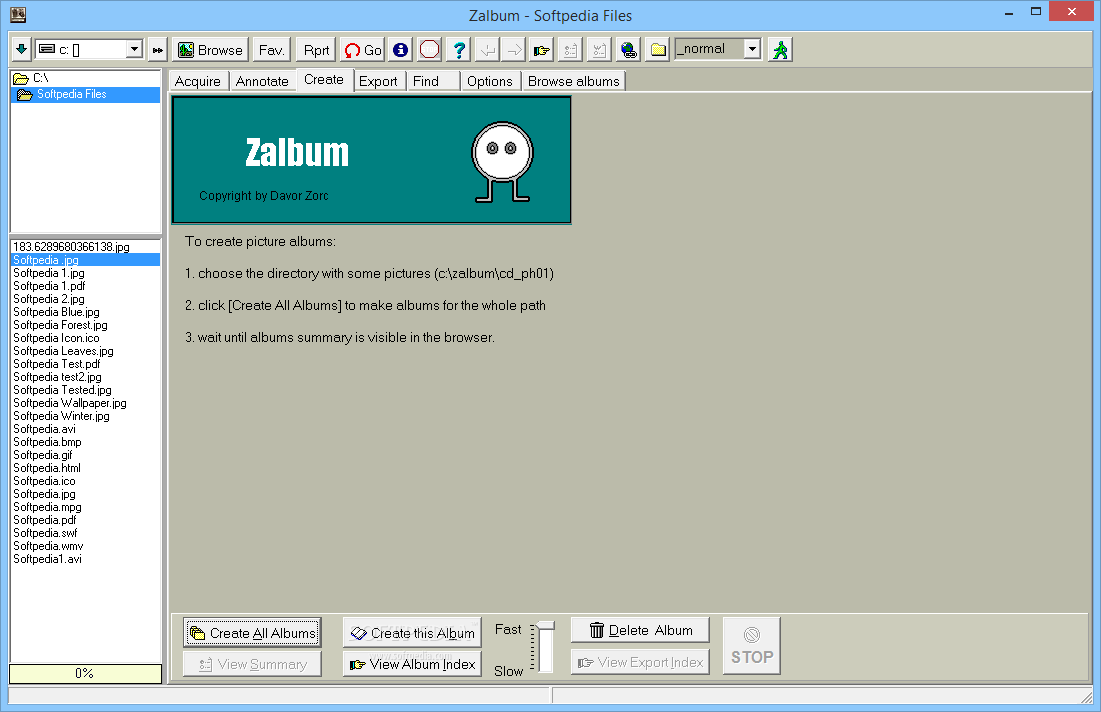Open the Options tab

pos(489,81)
